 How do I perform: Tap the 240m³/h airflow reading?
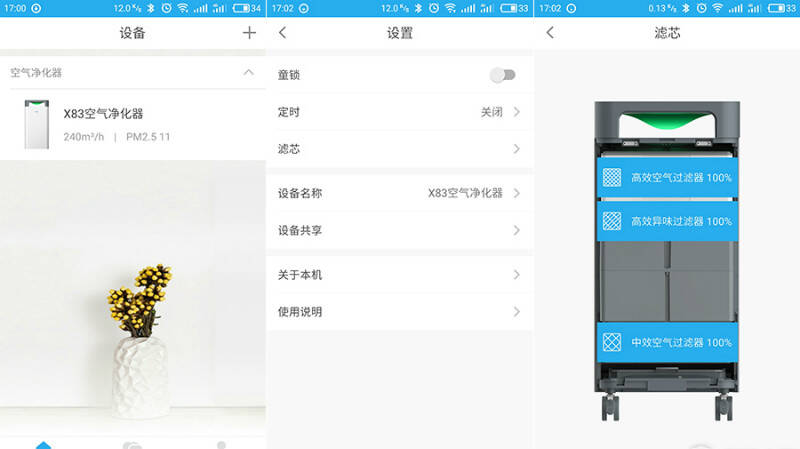point(84,137)
